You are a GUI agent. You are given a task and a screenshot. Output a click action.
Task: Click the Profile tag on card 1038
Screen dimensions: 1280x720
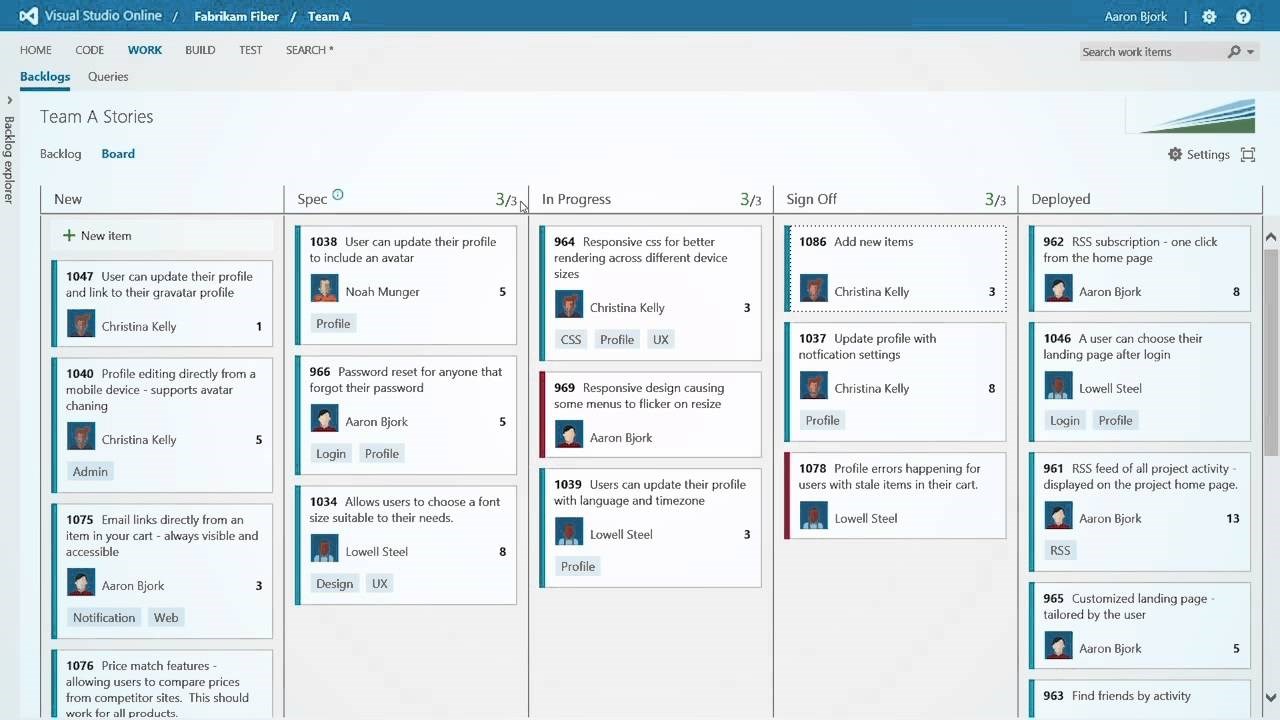point(333,324)
